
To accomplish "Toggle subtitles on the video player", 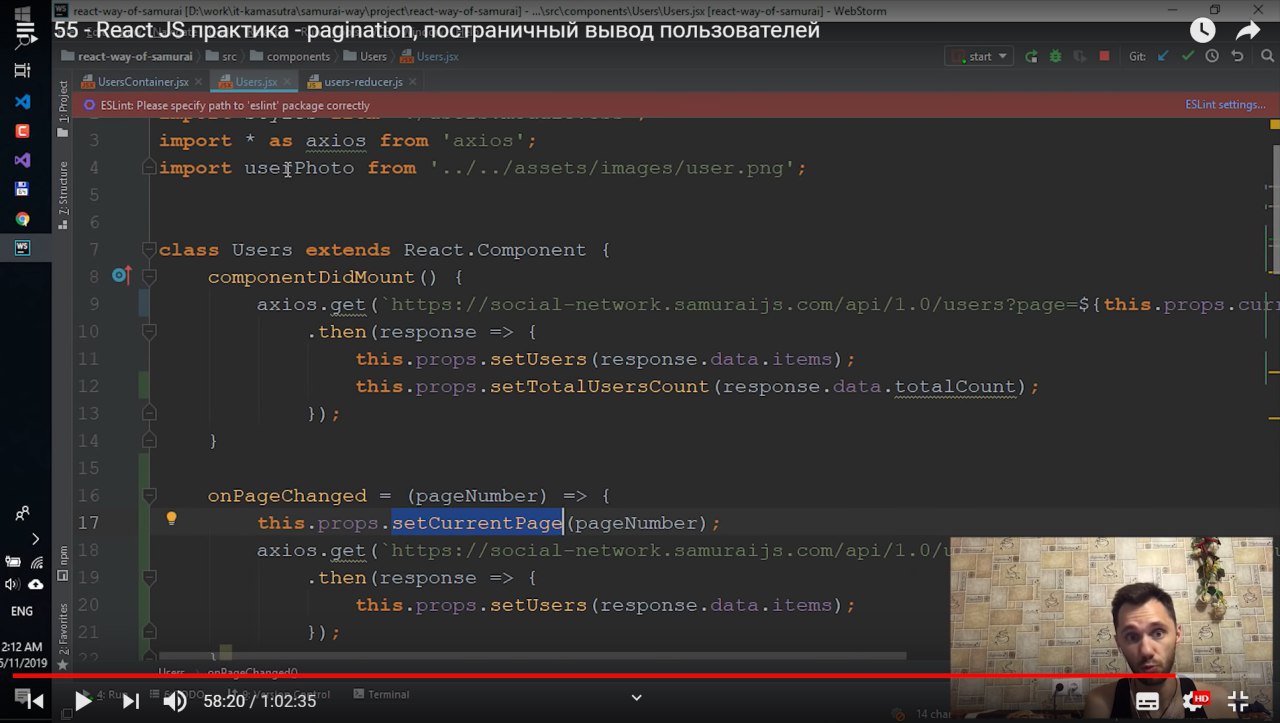I will coord(1147,701).
